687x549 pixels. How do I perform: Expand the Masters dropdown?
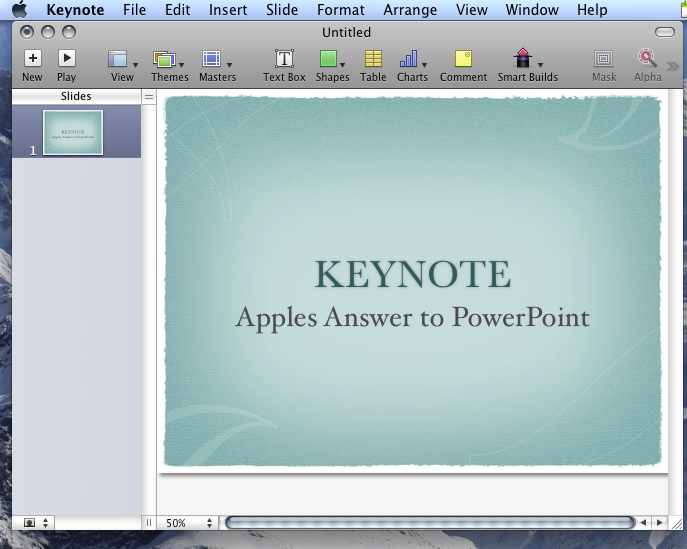[229, 65]
